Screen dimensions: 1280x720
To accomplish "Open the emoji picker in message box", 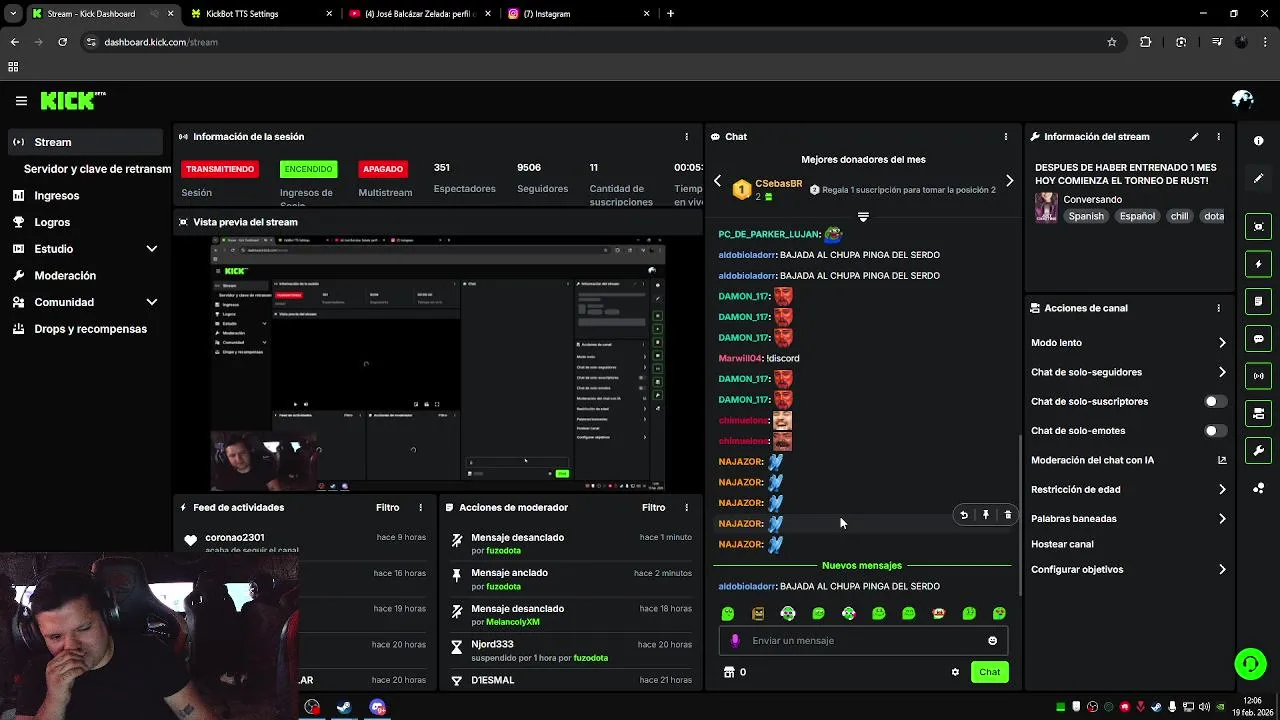I will click(992, 641).
